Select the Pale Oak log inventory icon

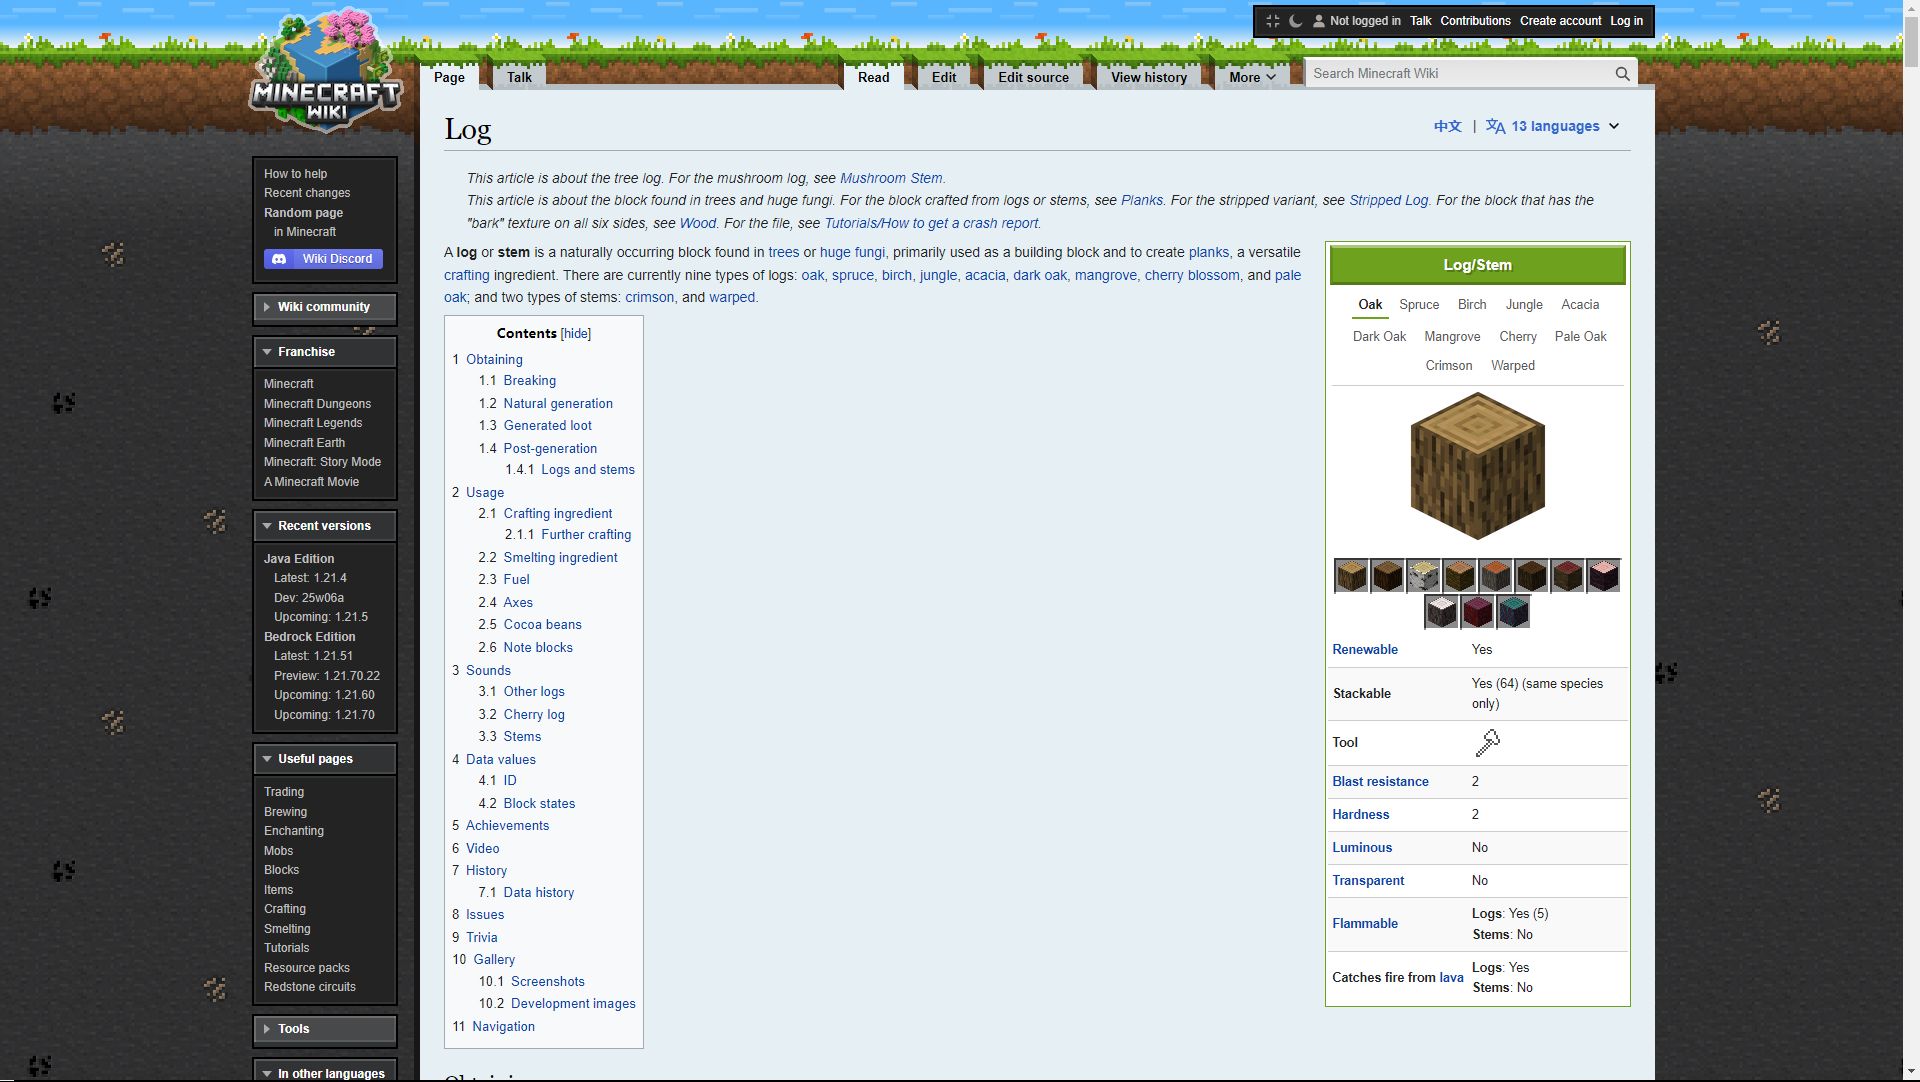point(1441,612)
